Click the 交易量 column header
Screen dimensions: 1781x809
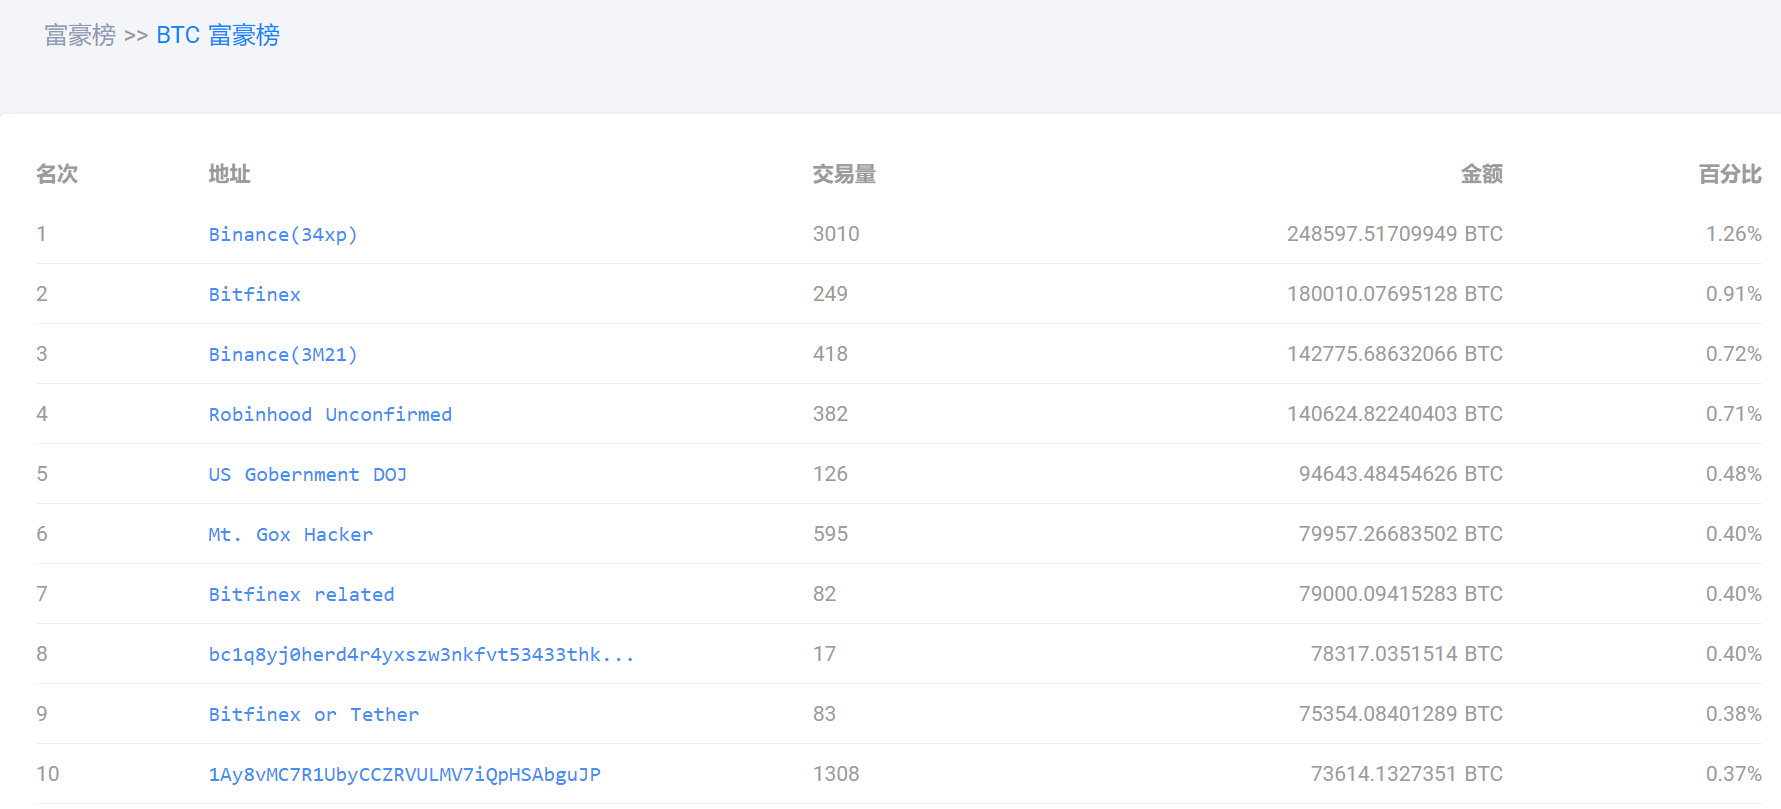(844, 174)
